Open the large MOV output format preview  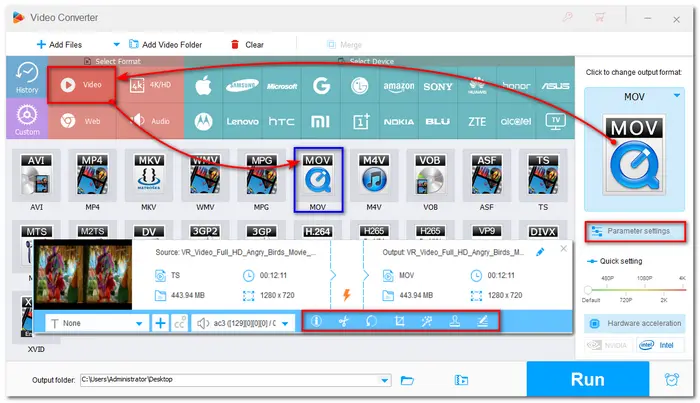(634, 154)
